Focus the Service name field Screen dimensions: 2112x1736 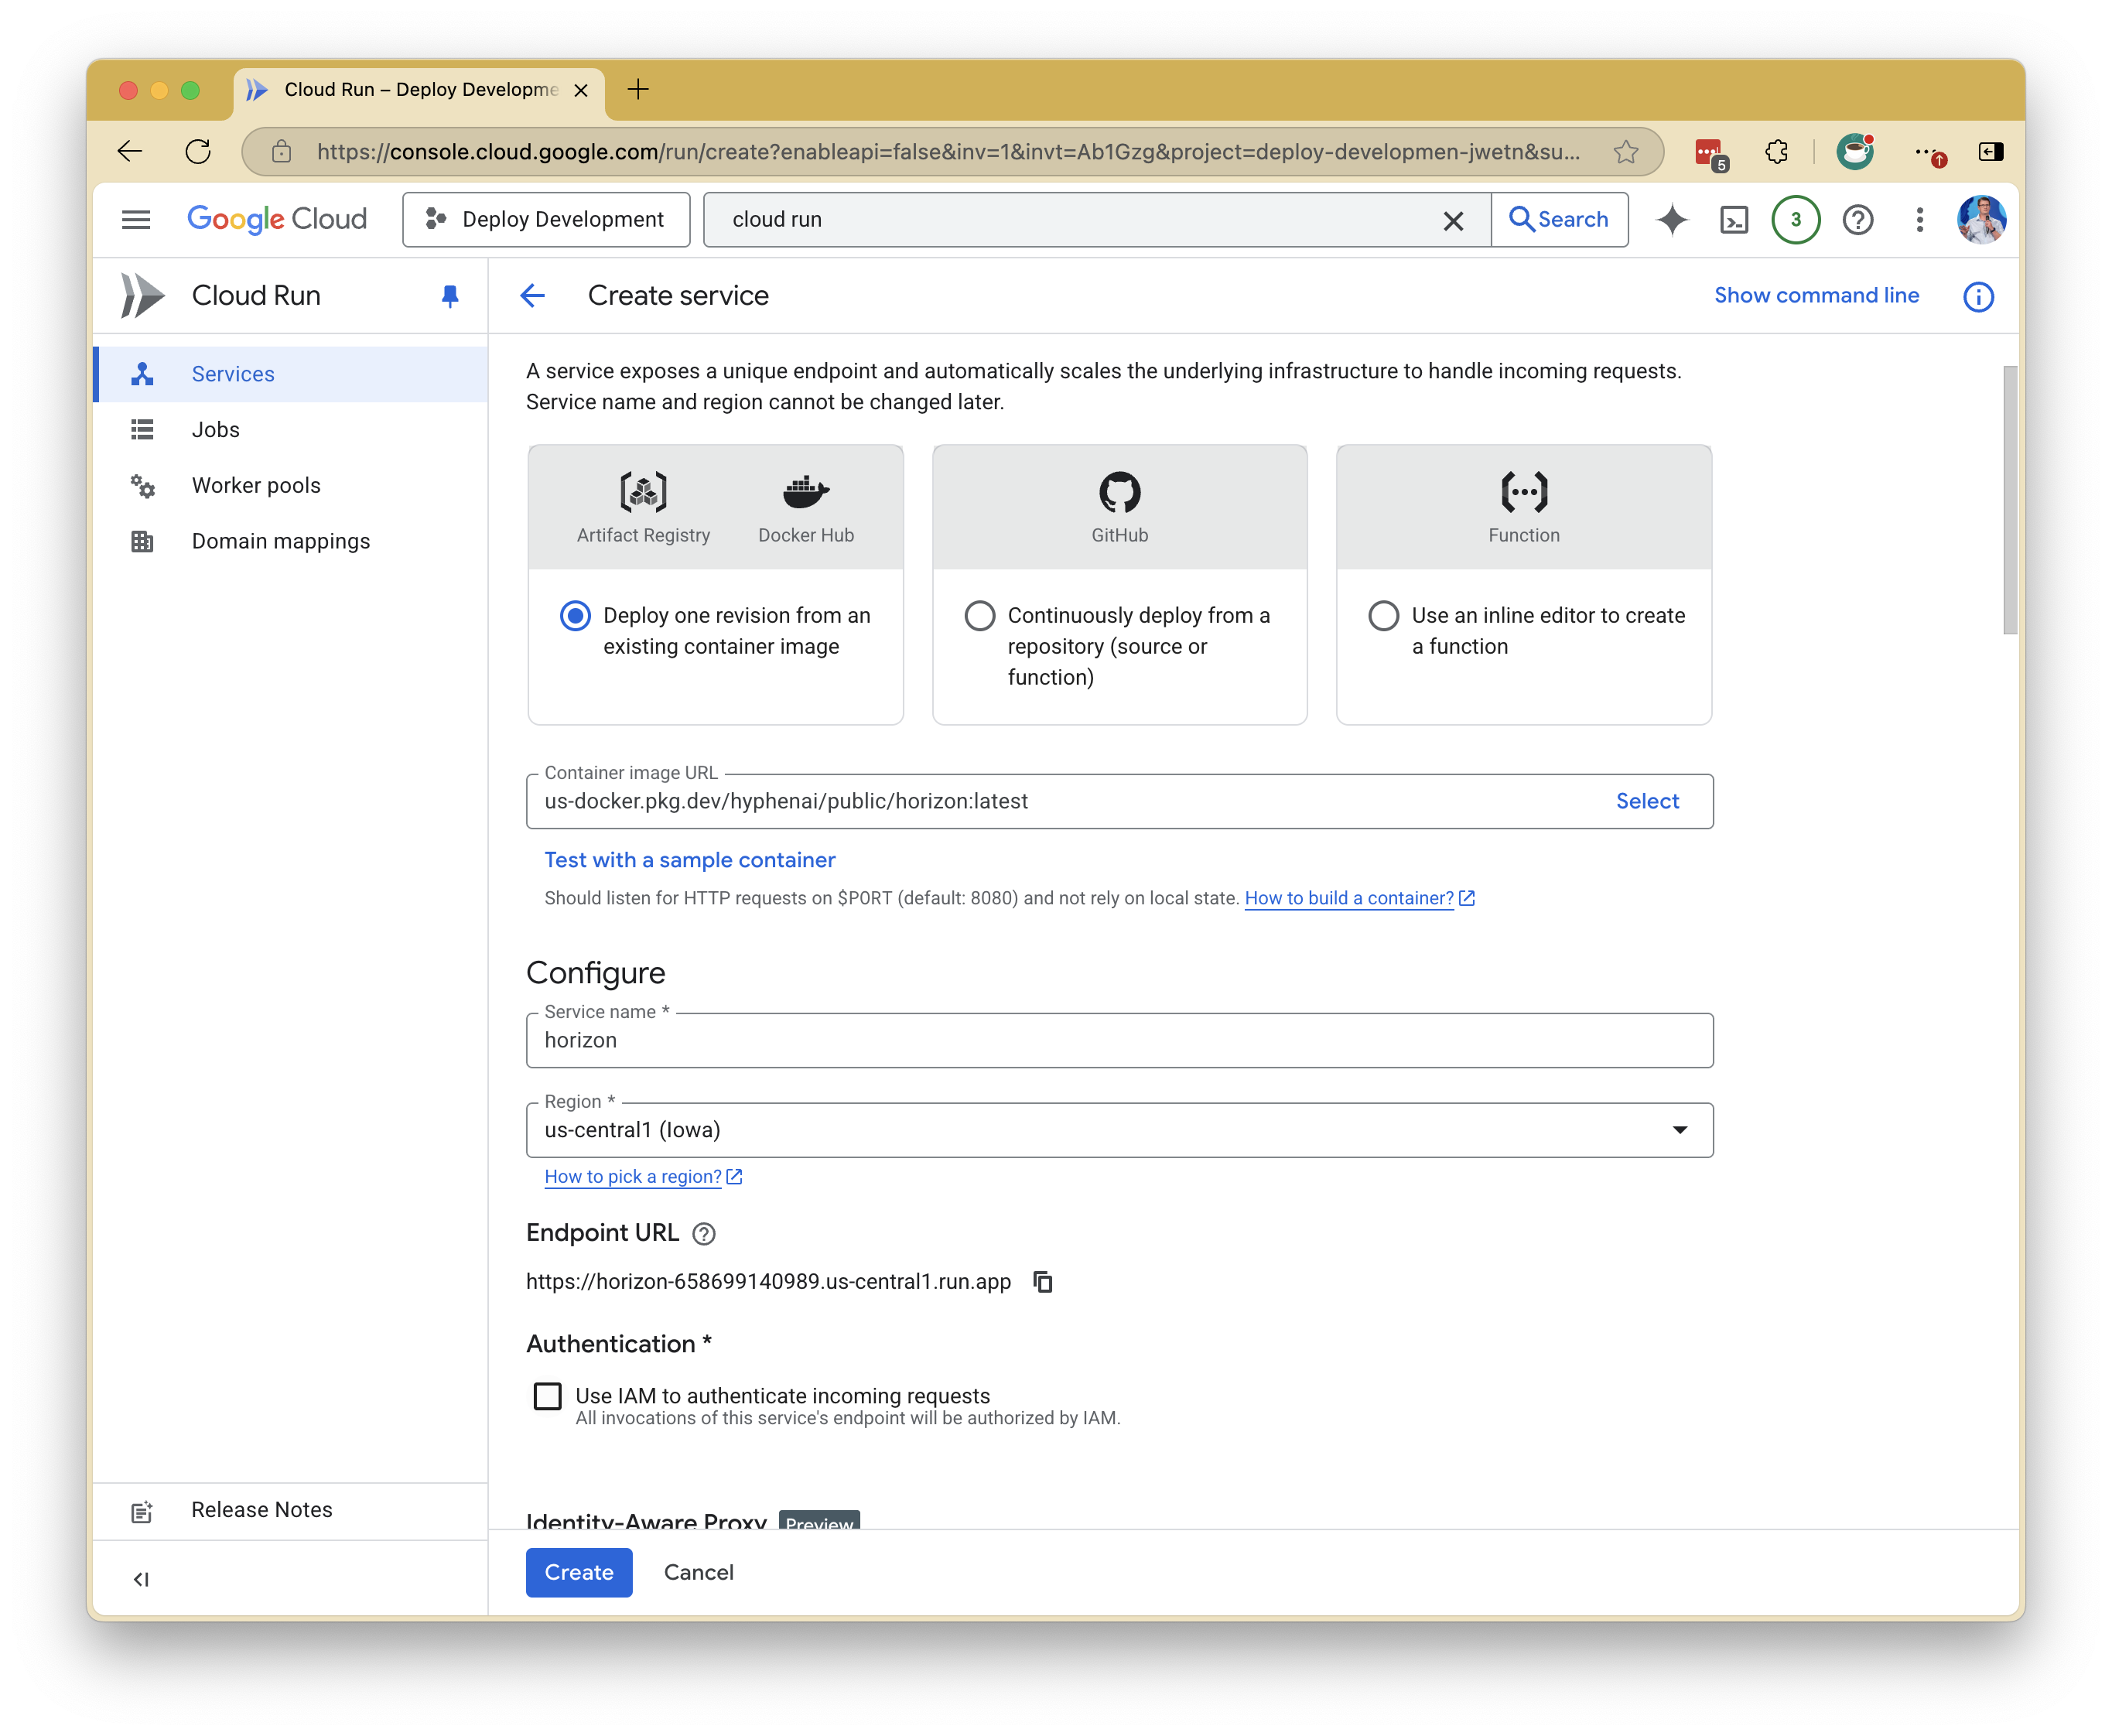[x=1119, y=1040]
